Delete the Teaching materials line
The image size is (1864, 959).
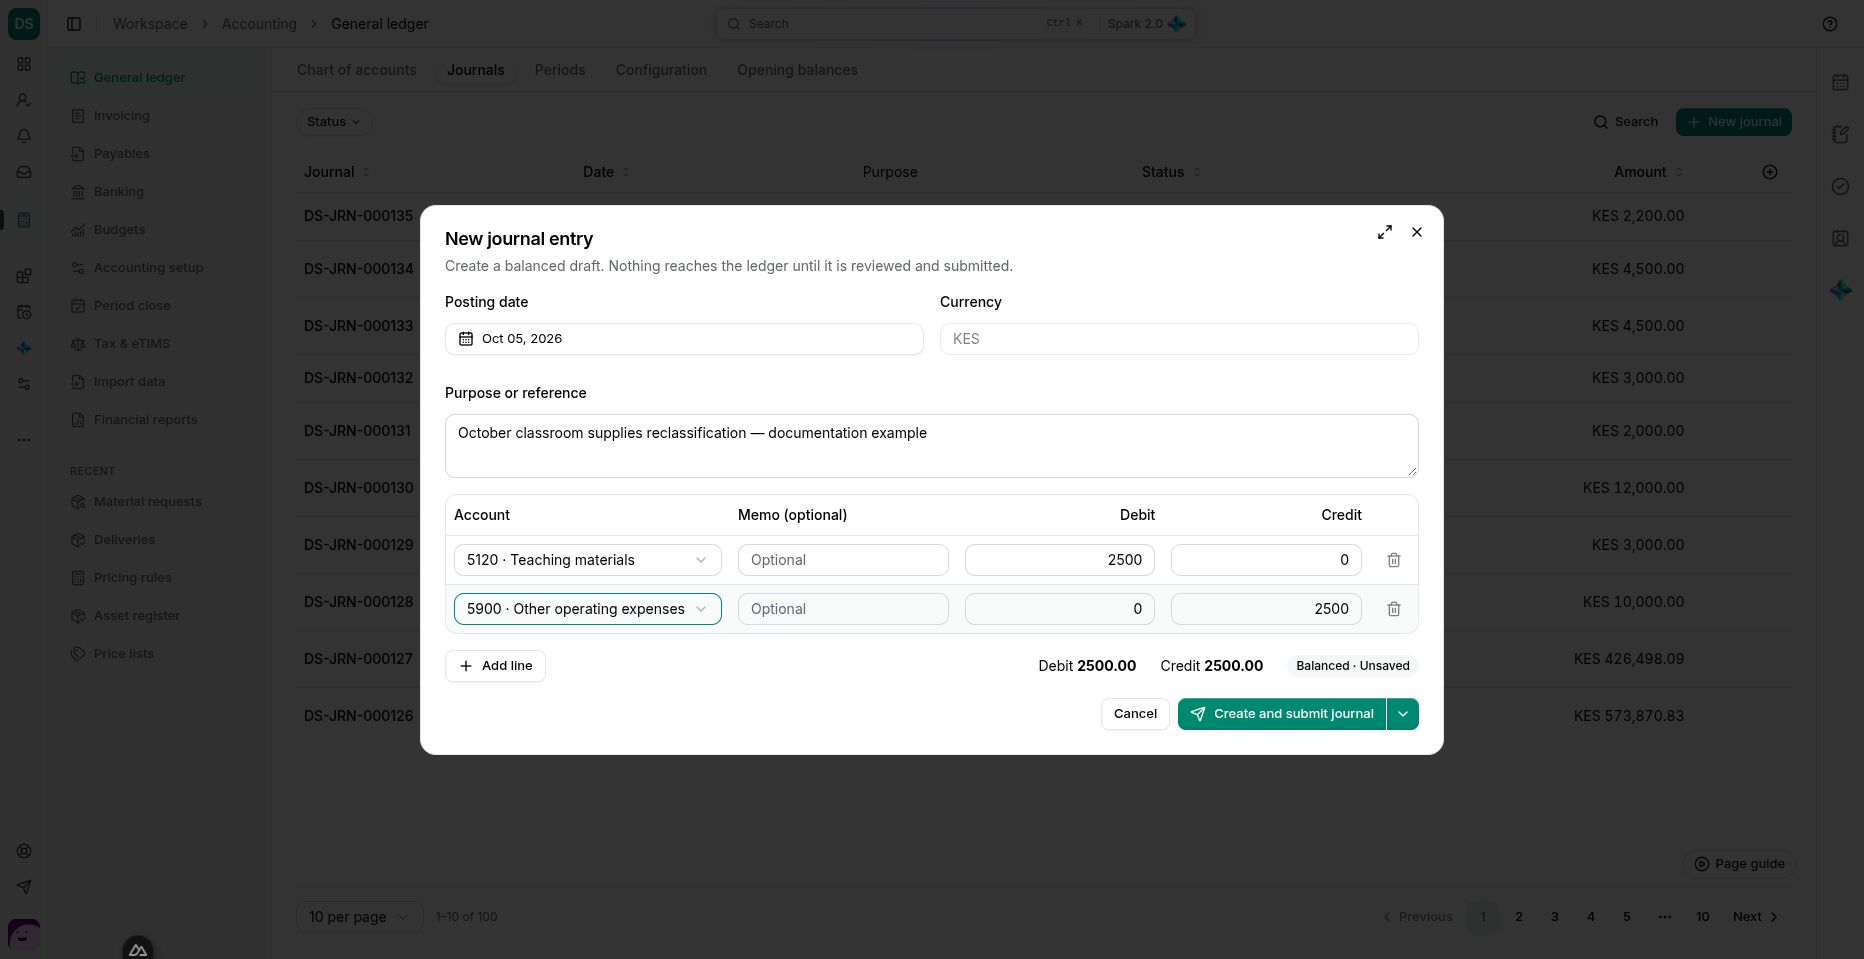point(1394,560)
